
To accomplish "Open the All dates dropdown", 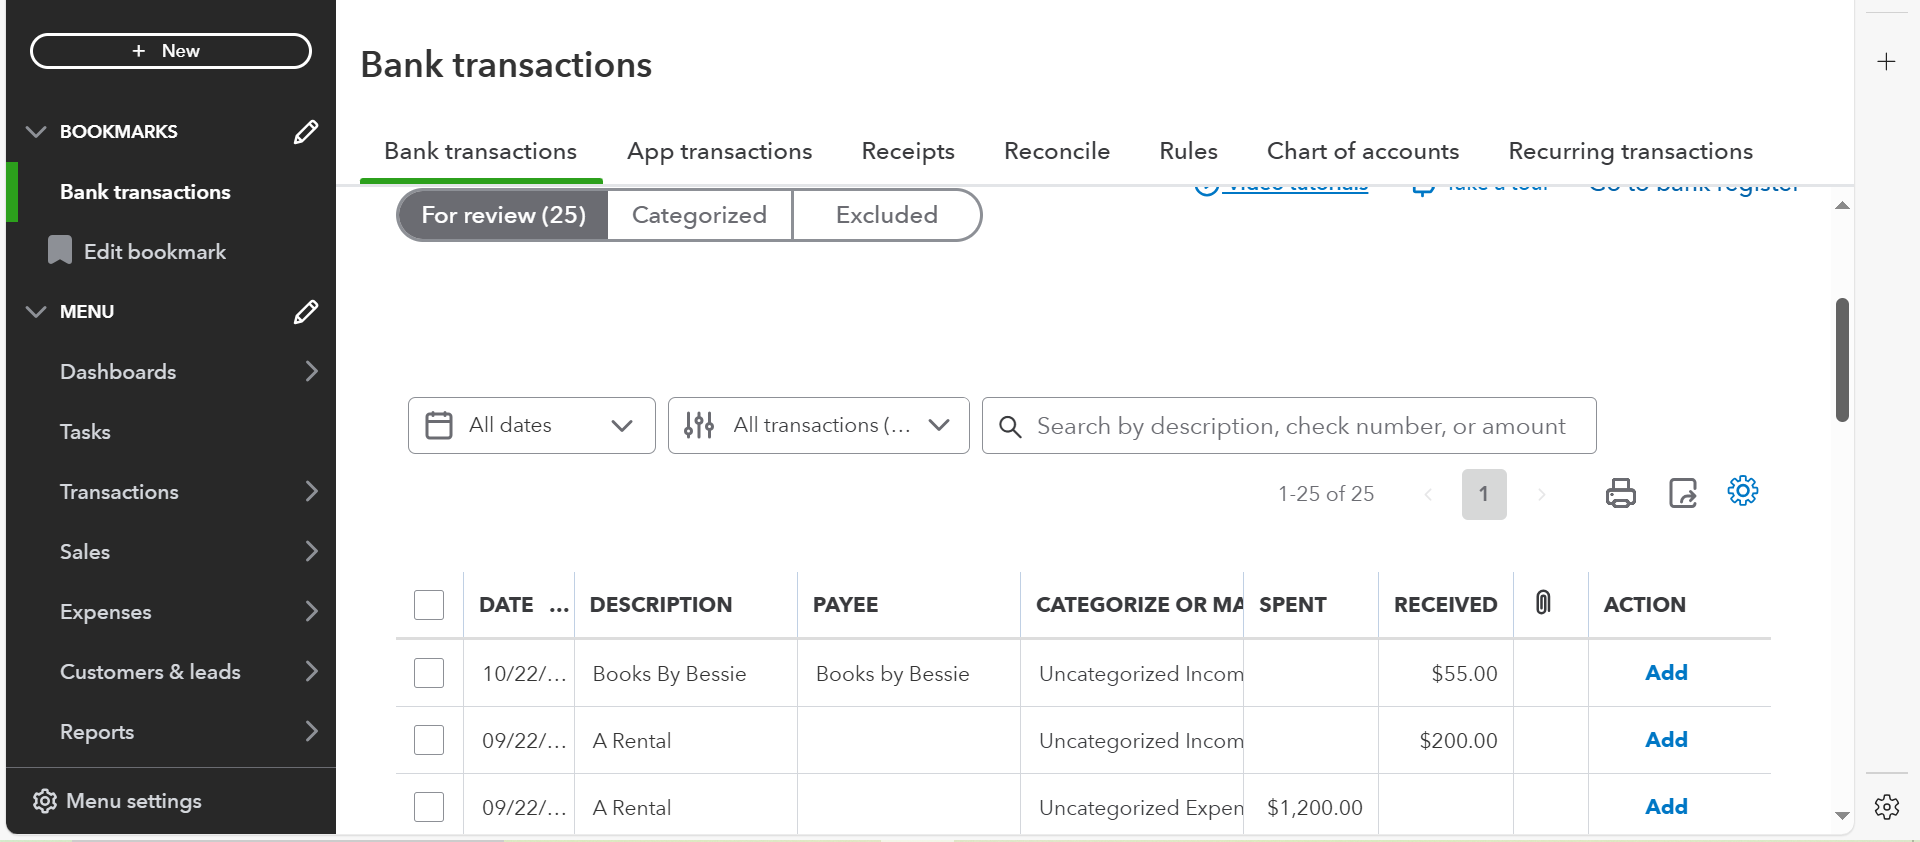I will click(x=531, y=425).
